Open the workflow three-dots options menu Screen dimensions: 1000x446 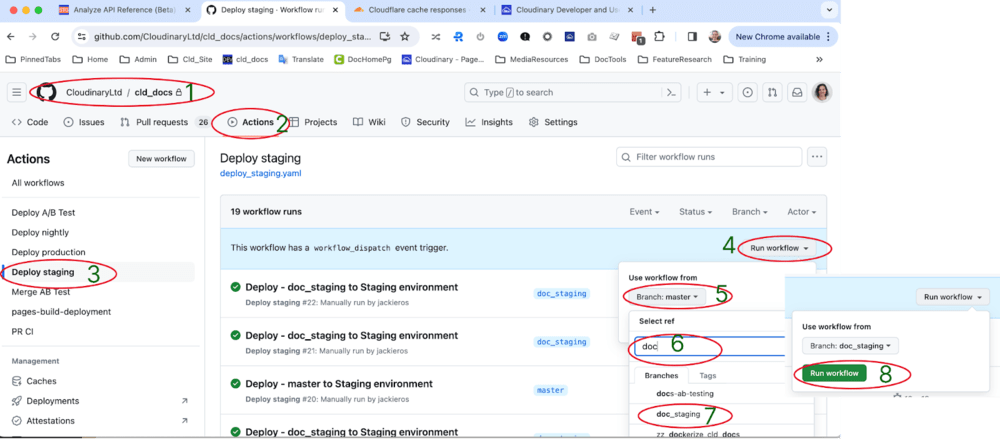click(817, 157)
